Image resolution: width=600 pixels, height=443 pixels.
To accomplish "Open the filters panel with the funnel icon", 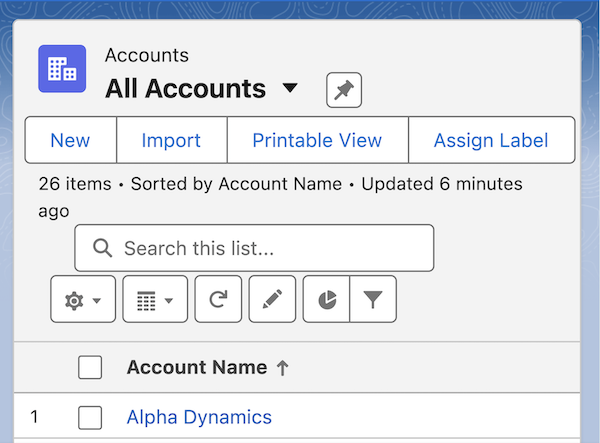I will (x=373, y=299).
